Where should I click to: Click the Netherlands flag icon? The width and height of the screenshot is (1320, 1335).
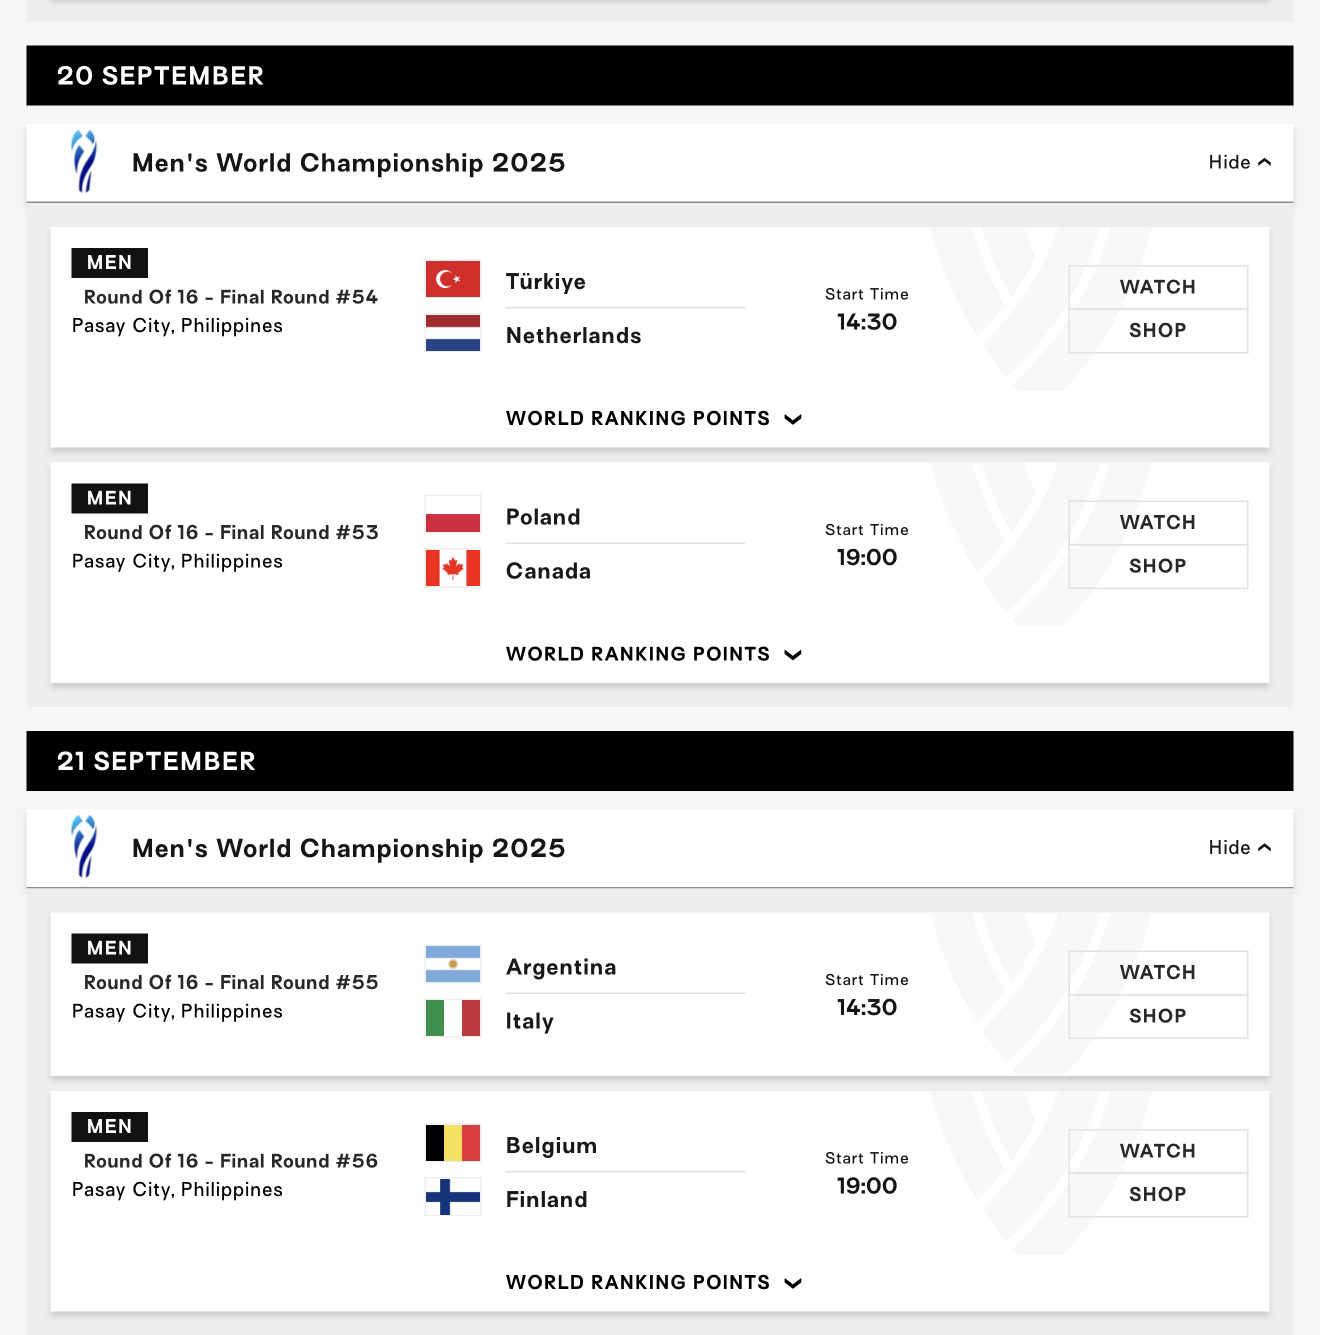tap(453, 333)
